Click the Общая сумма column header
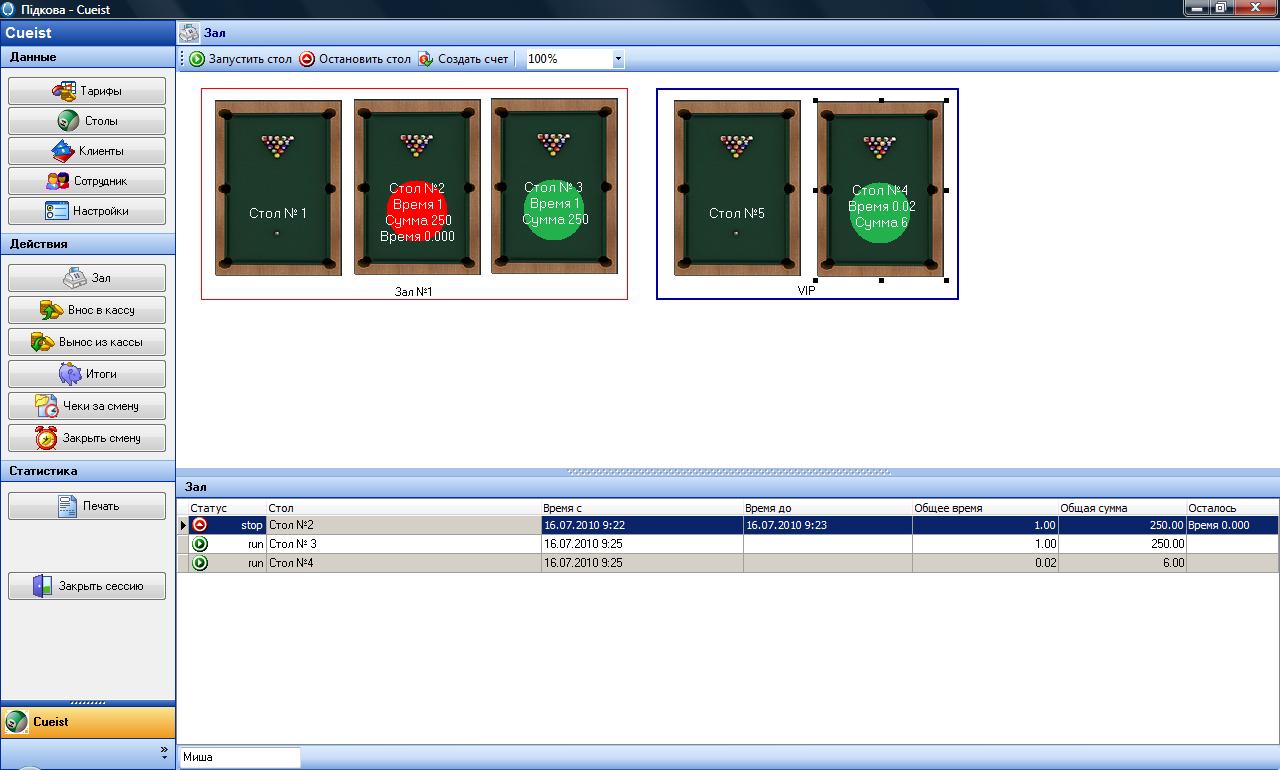 (1122, 508)
